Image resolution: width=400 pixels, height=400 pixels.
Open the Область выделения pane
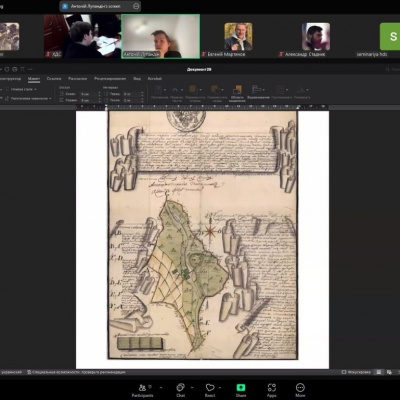237,93
